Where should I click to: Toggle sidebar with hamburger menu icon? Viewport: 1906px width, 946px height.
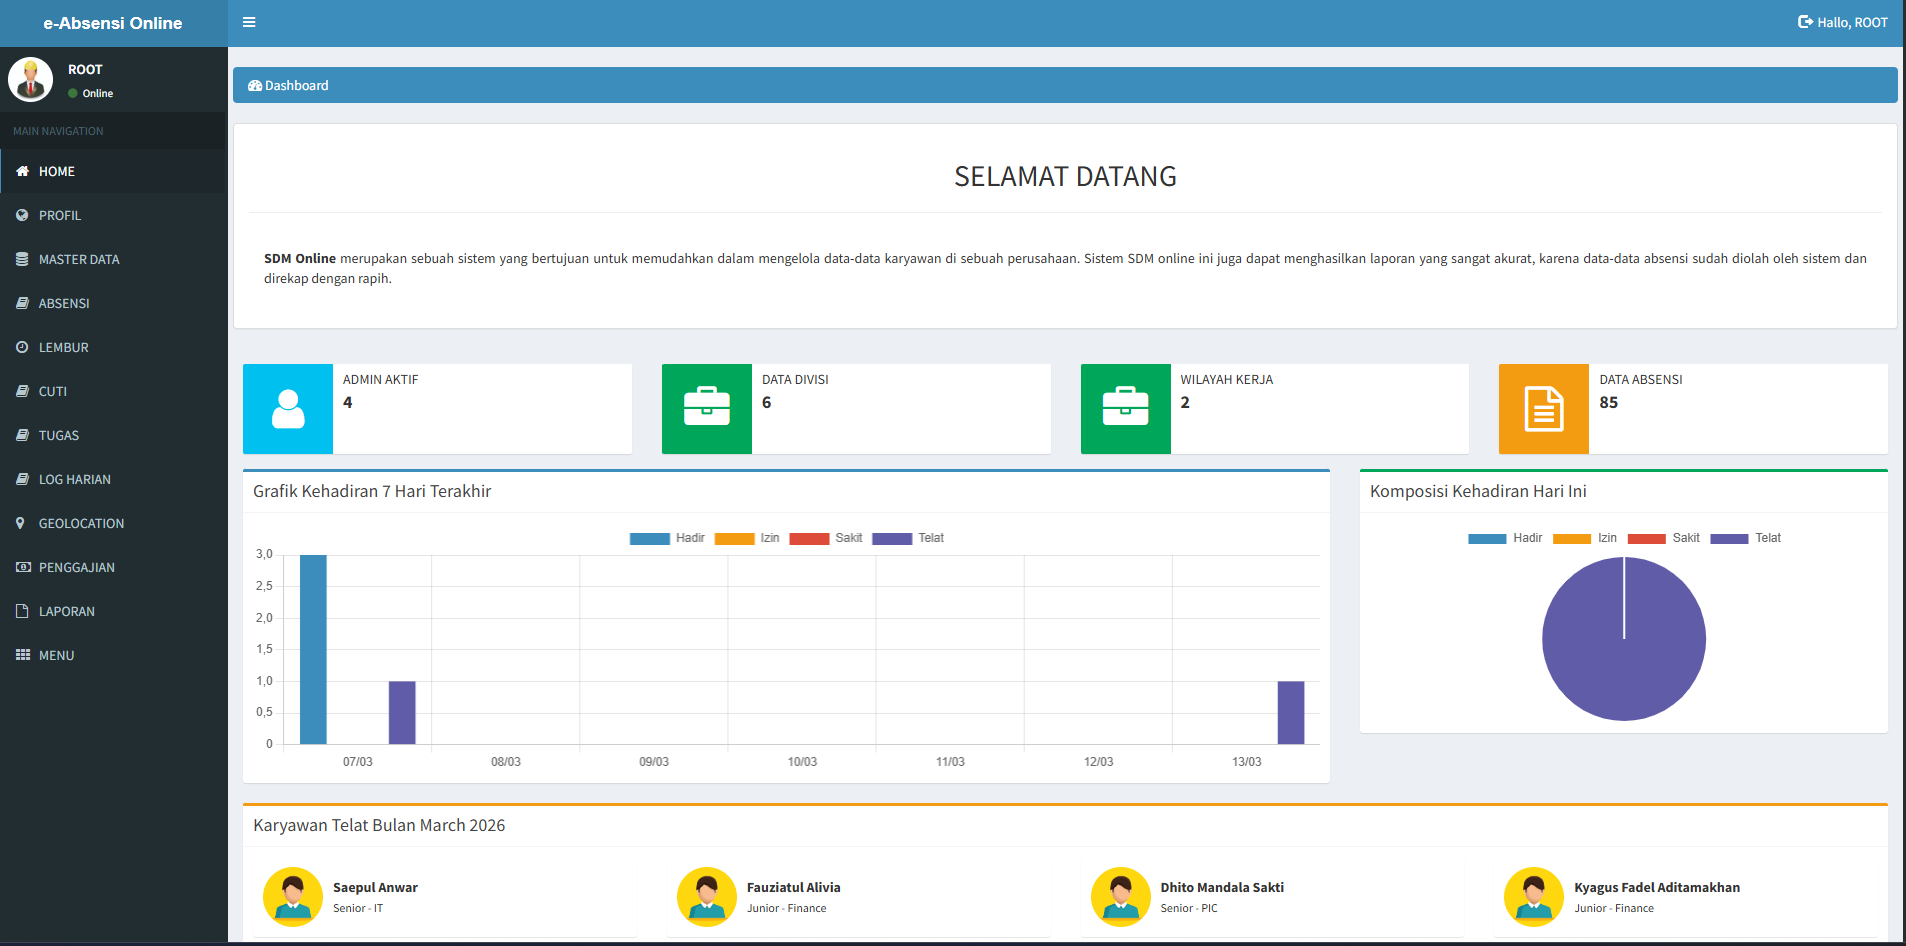pos(249,22)
